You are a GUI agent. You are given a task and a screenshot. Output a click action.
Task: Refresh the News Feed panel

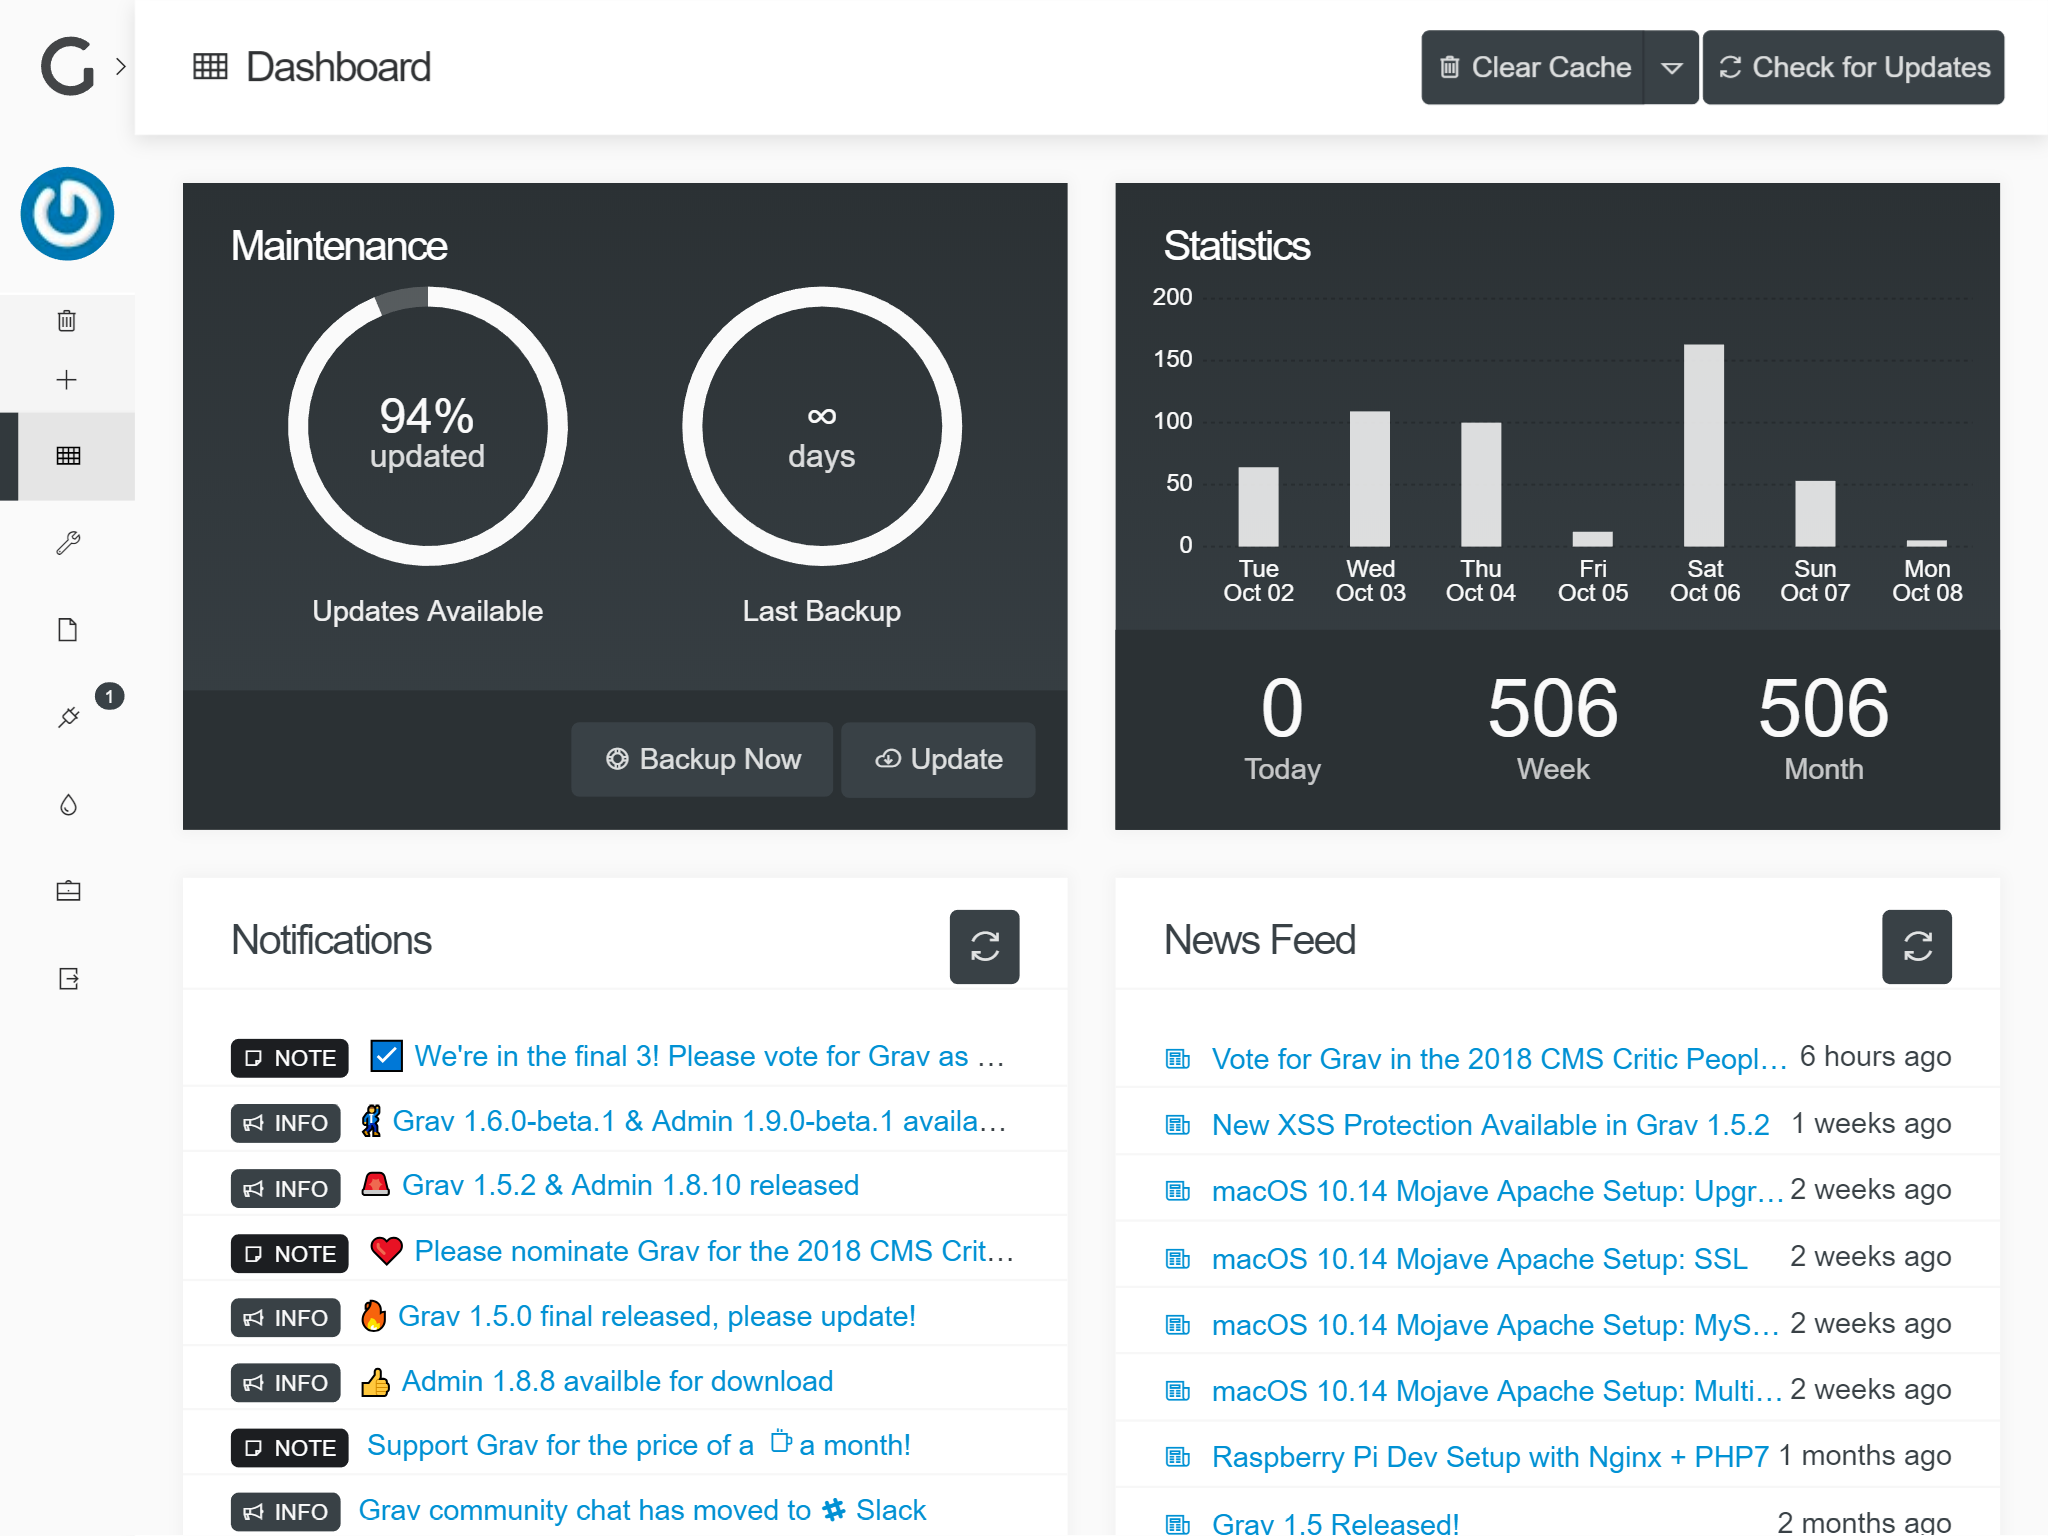1916,946
